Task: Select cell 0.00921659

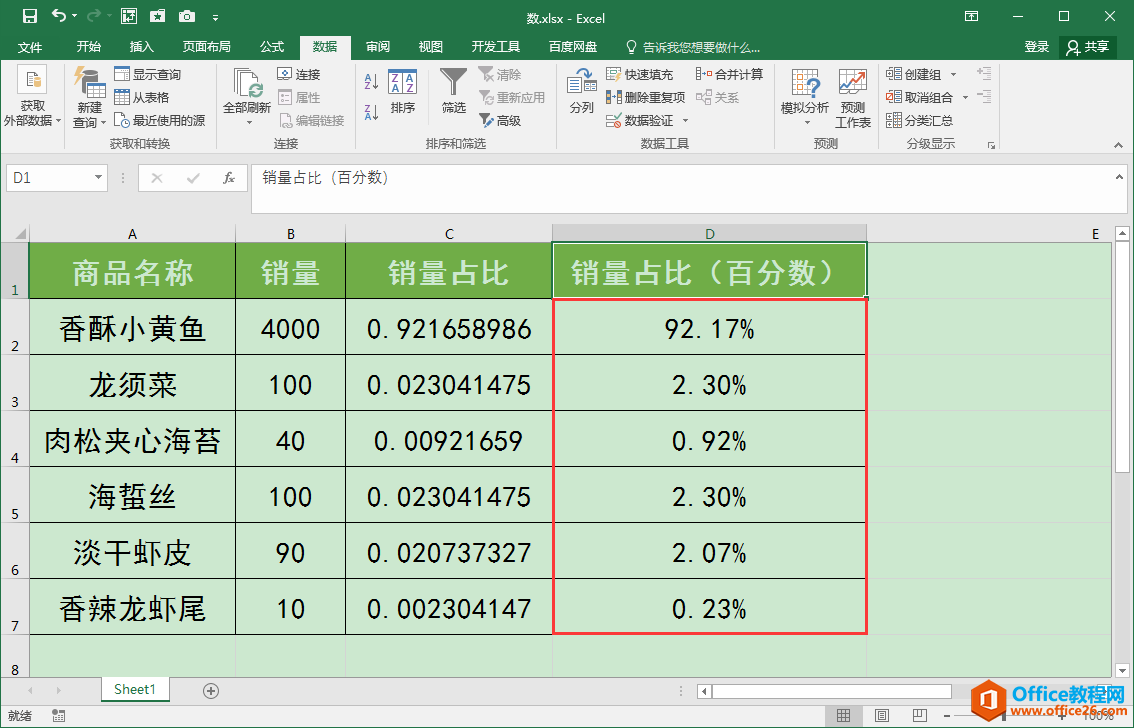Action: (x=449, y=440)
